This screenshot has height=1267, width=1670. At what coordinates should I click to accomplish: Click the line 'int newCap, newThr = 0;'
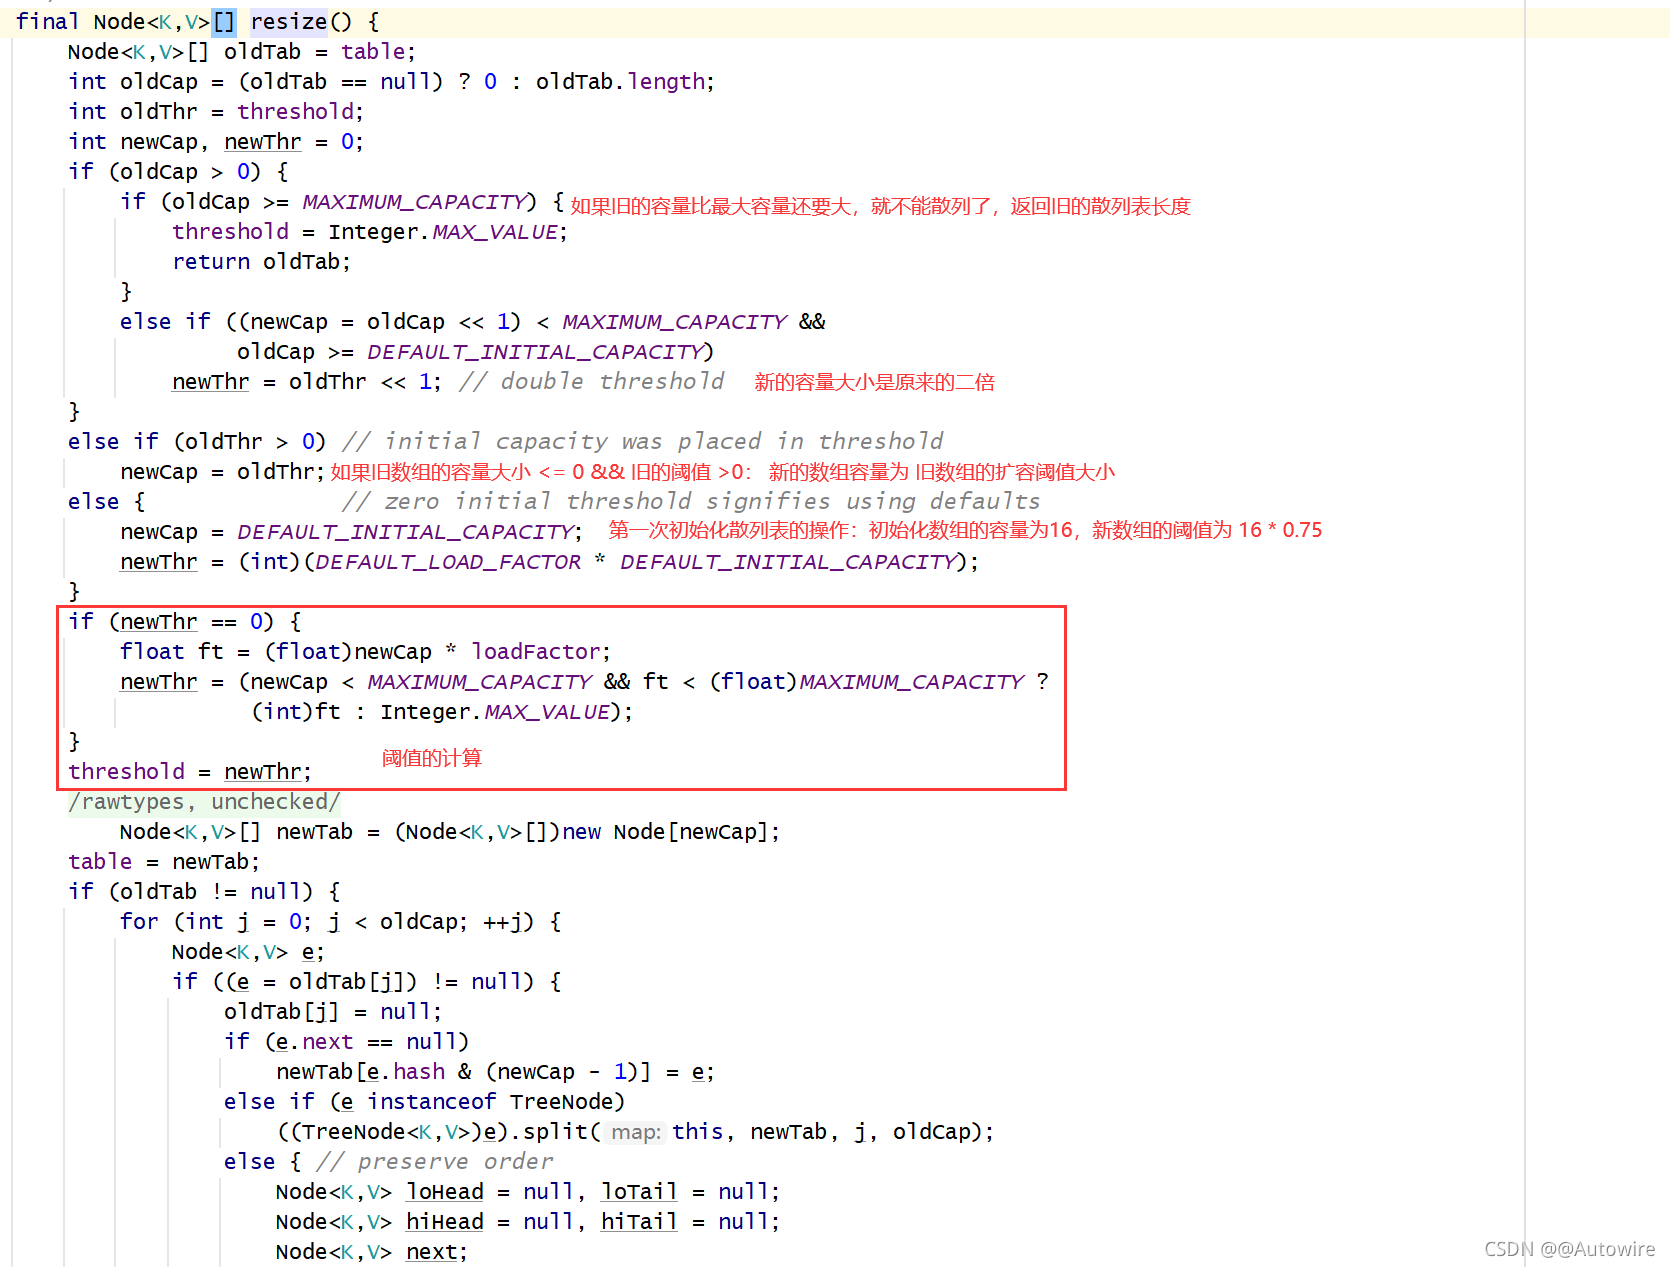pos(215,142)
